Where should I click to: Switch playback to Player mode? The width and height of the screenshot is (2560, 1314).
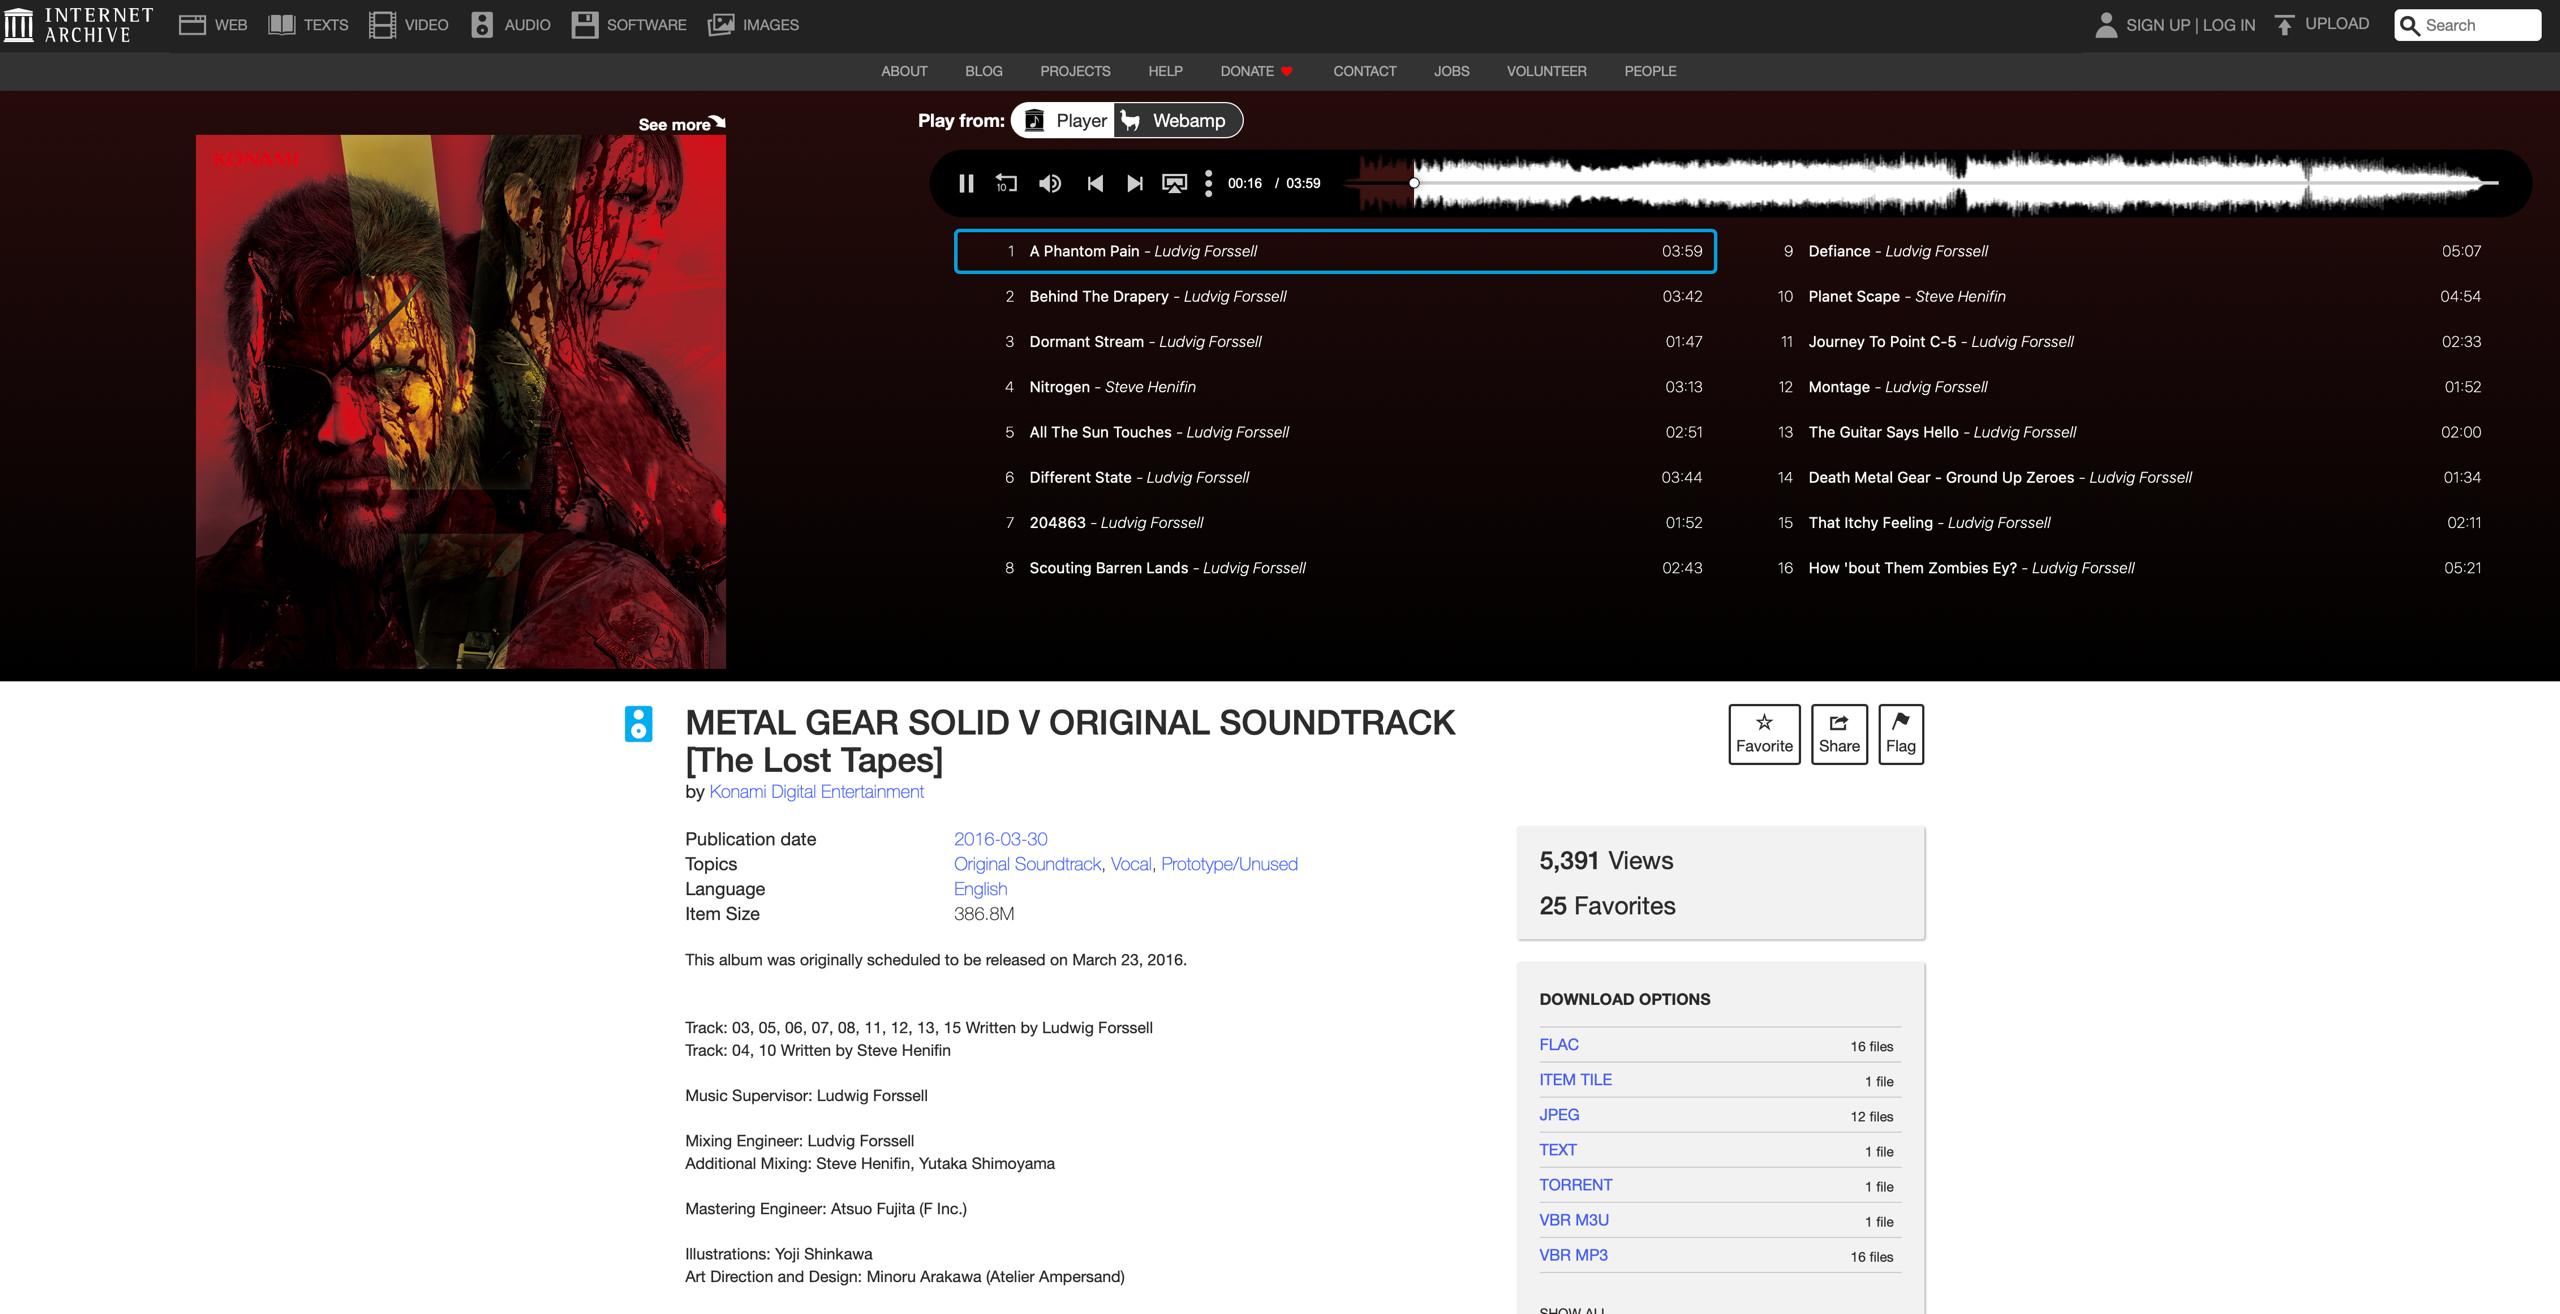pos(1065,121)
